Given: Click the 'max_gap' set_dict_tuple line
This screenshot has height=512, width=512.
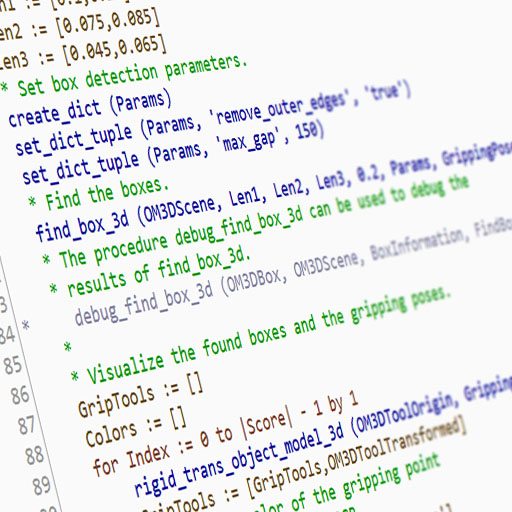Looking at the screenshot, I should tap(173, 153).
